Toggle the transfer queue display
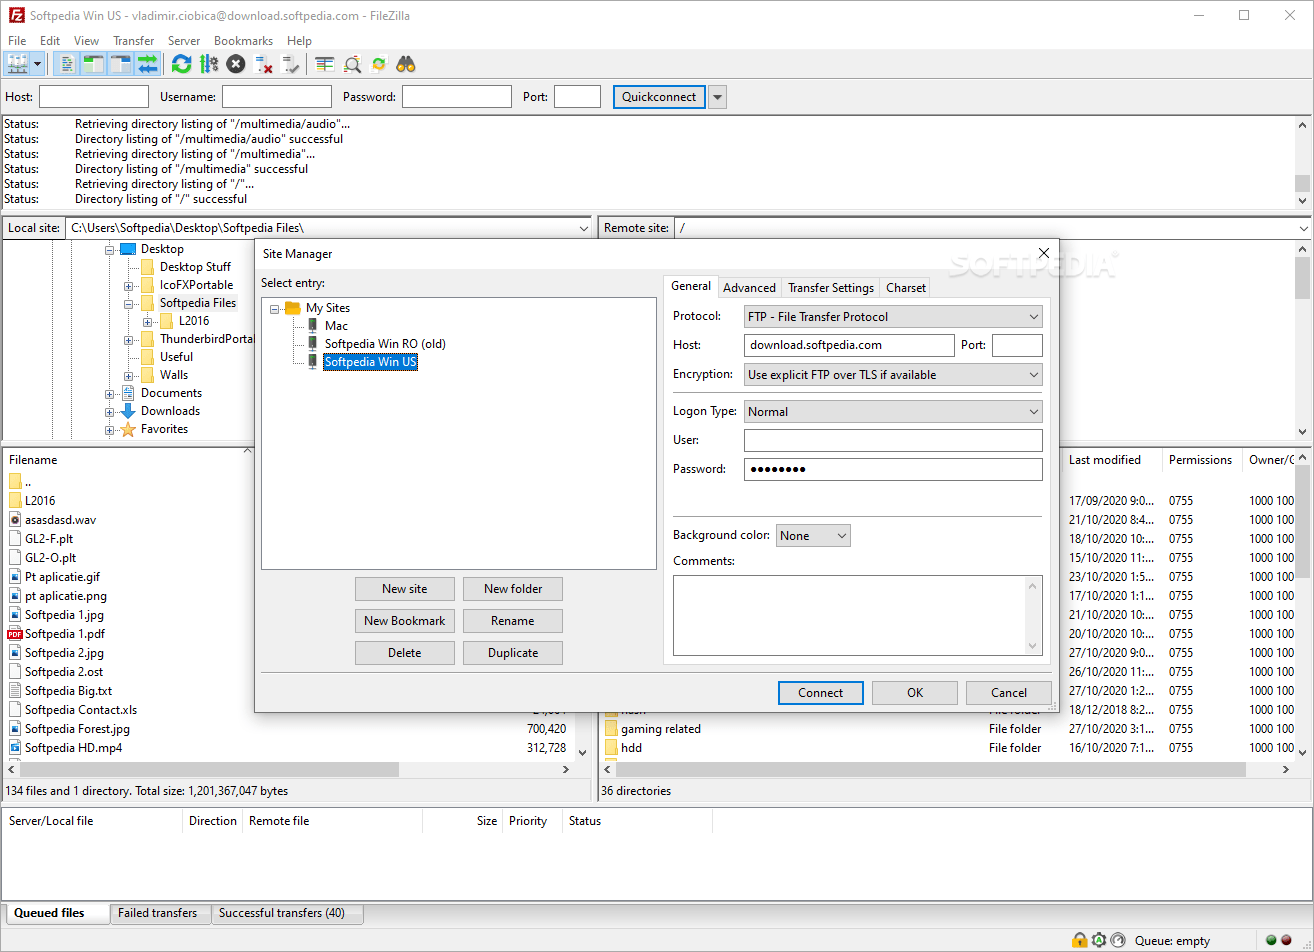Image resolution: width=1314 pixels, height=952 pixels. coord(148,64)
